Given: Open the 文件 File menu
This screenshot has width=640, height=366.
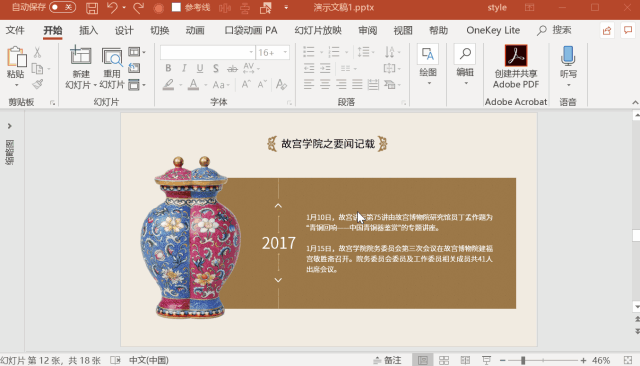Looking at the screenshot, I should point(15,30).
